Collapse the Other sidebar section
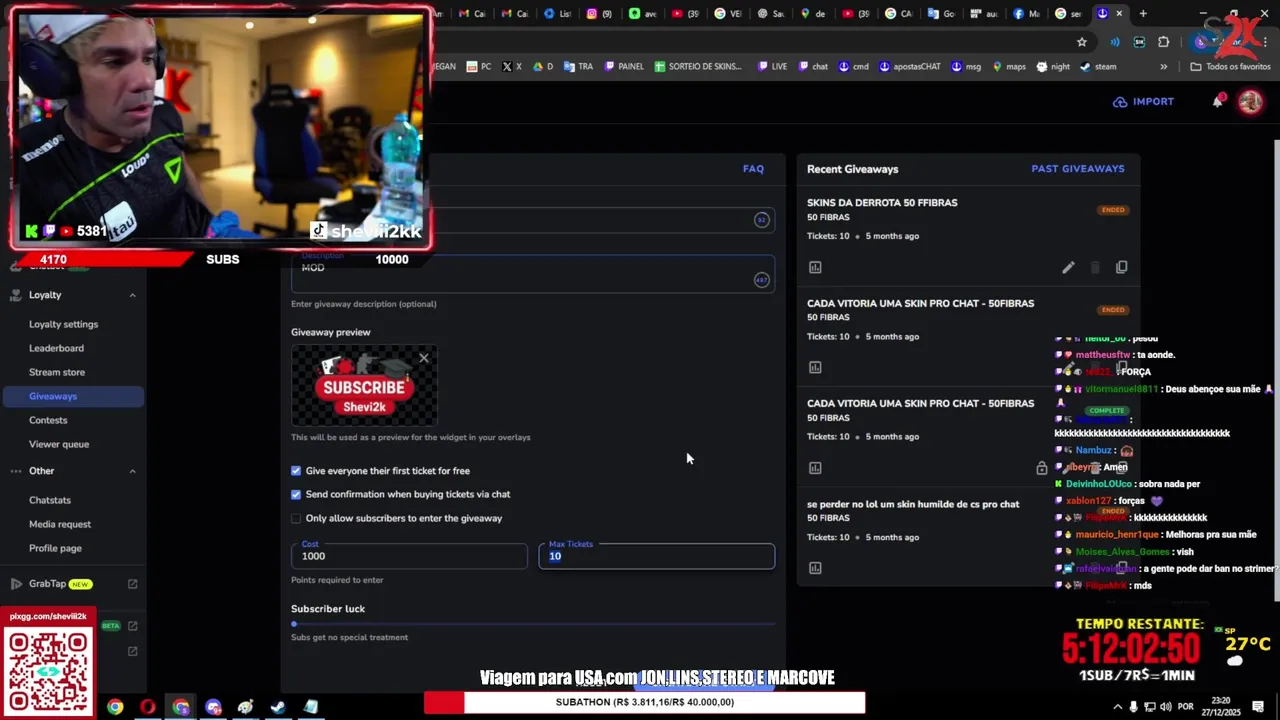Screen dimensions: 1280x720 [x=132, y=471]
